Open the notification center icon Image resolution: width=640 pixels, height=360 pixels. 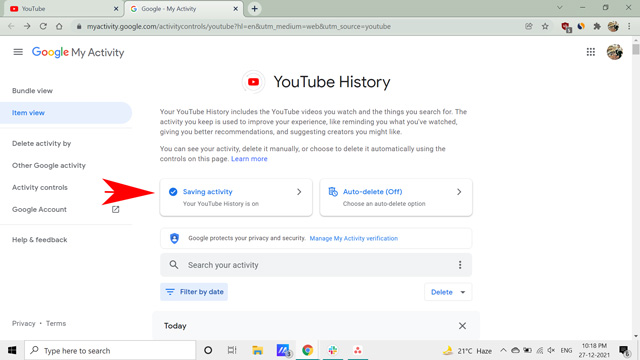click(624, 350)
